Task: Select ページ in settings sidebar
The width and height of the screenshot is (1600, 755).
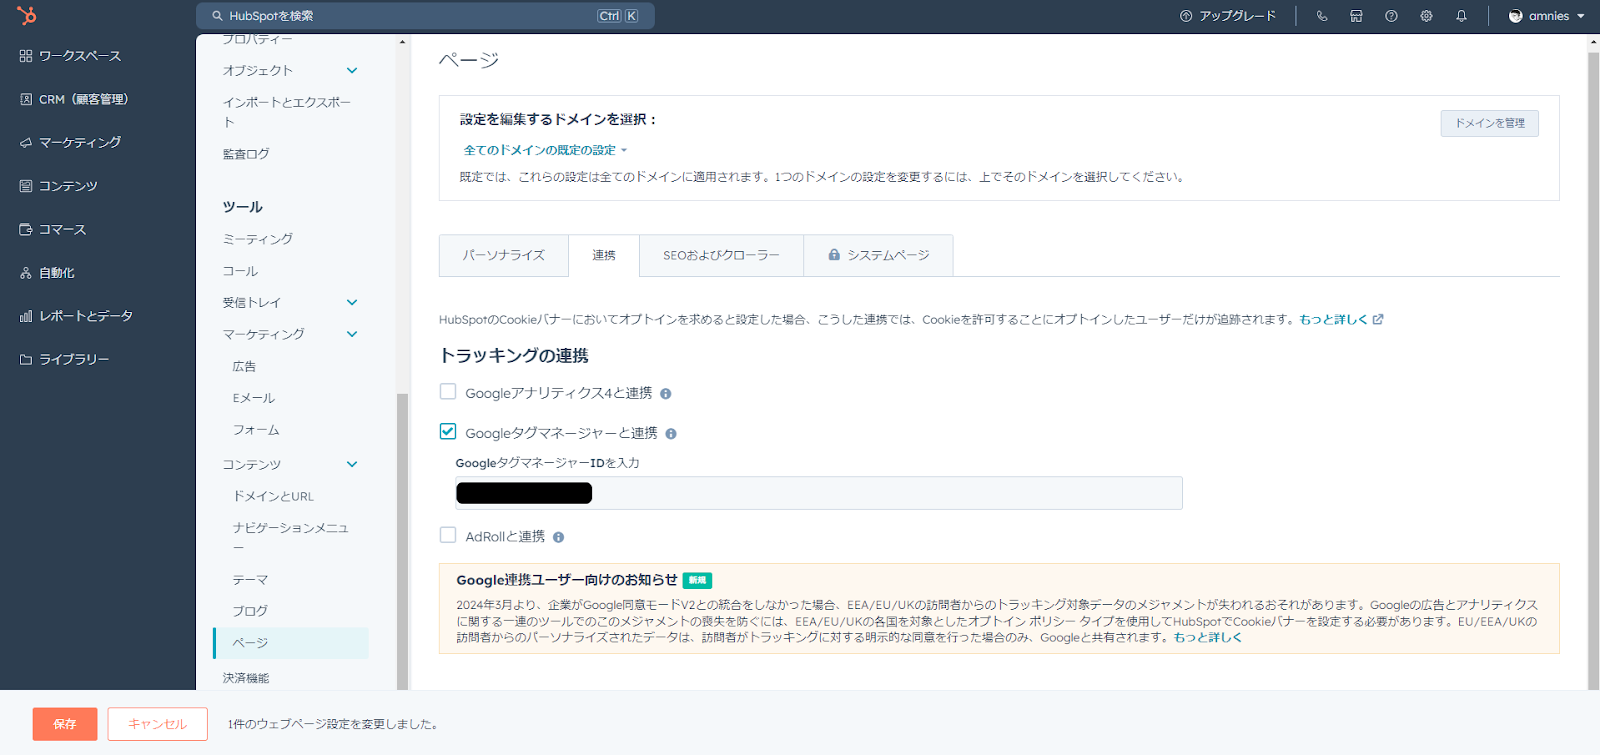Action: point(291,643)
